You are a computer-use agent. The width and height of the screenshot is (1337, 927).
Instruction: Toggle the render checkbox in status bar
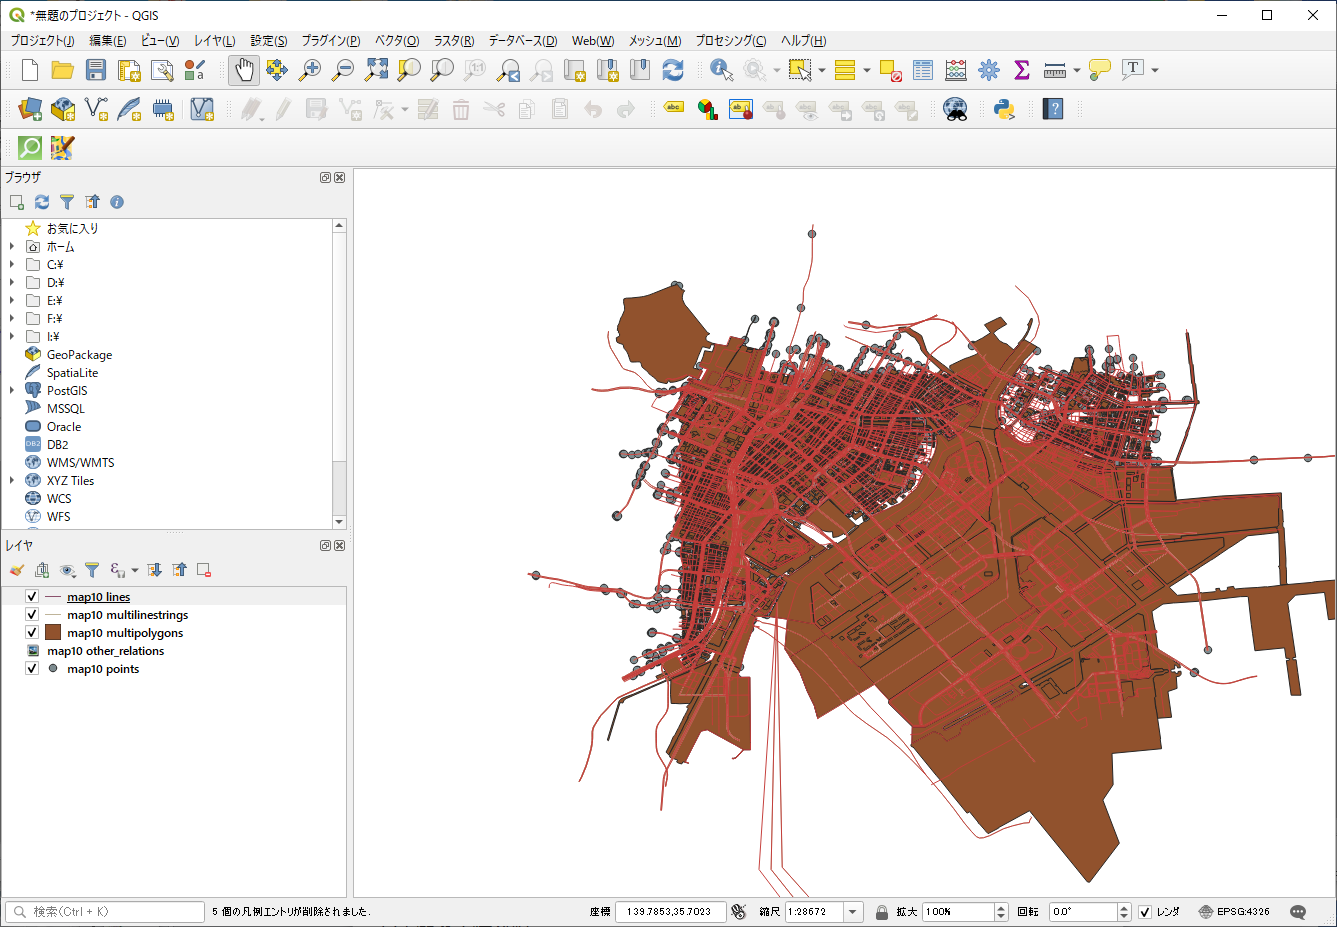1145,912
